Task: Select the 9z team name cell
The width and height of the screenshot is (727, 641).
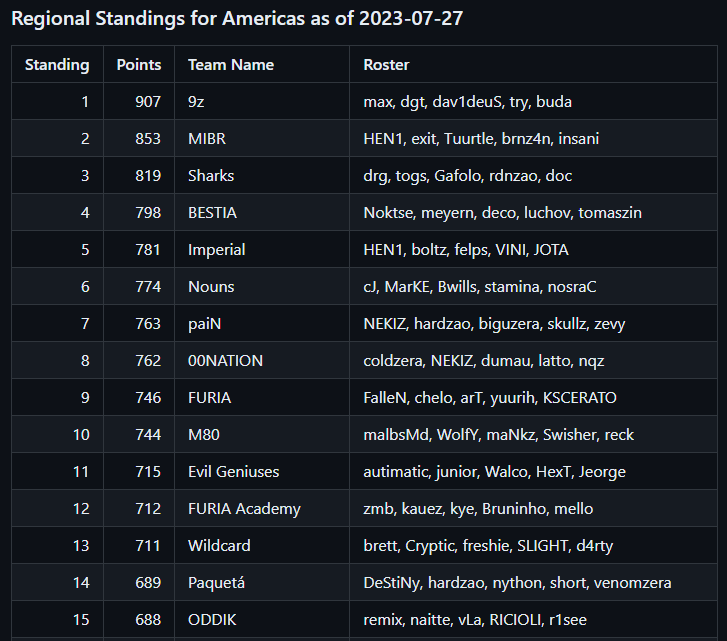Action: coord(261,102)
